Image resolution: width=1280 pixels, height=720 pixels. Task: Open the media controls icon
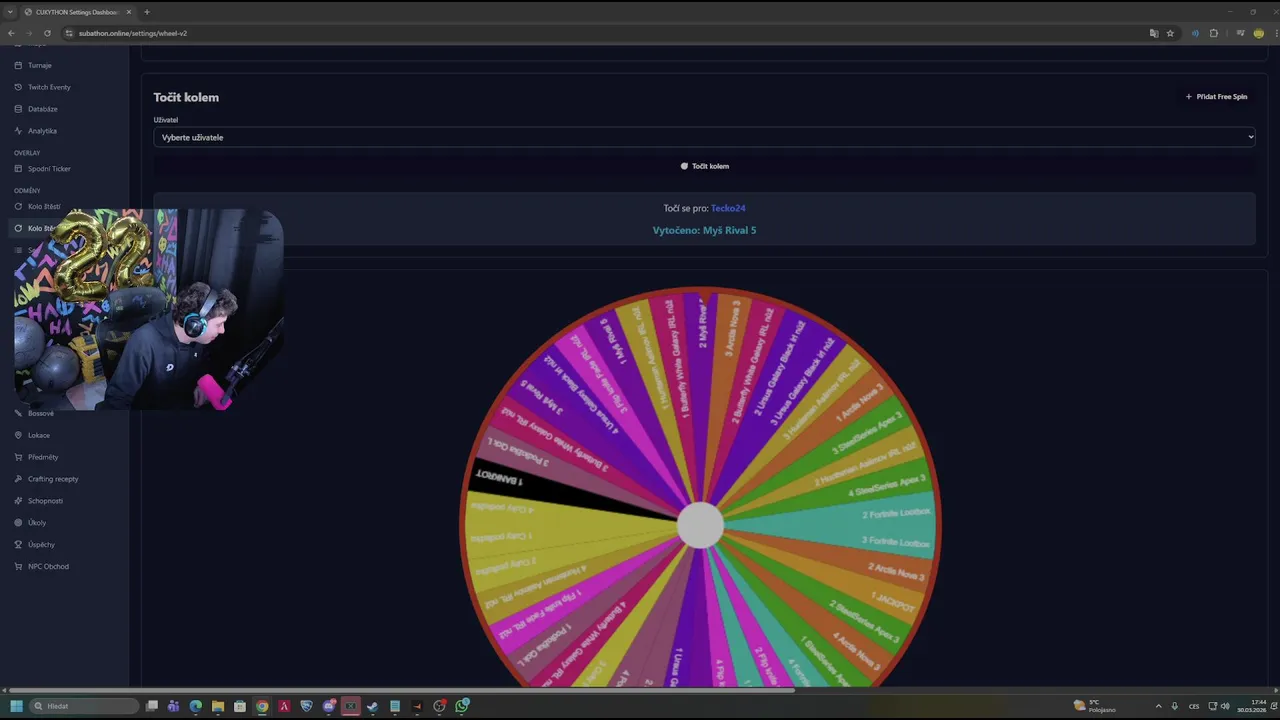coord(1240,33)
